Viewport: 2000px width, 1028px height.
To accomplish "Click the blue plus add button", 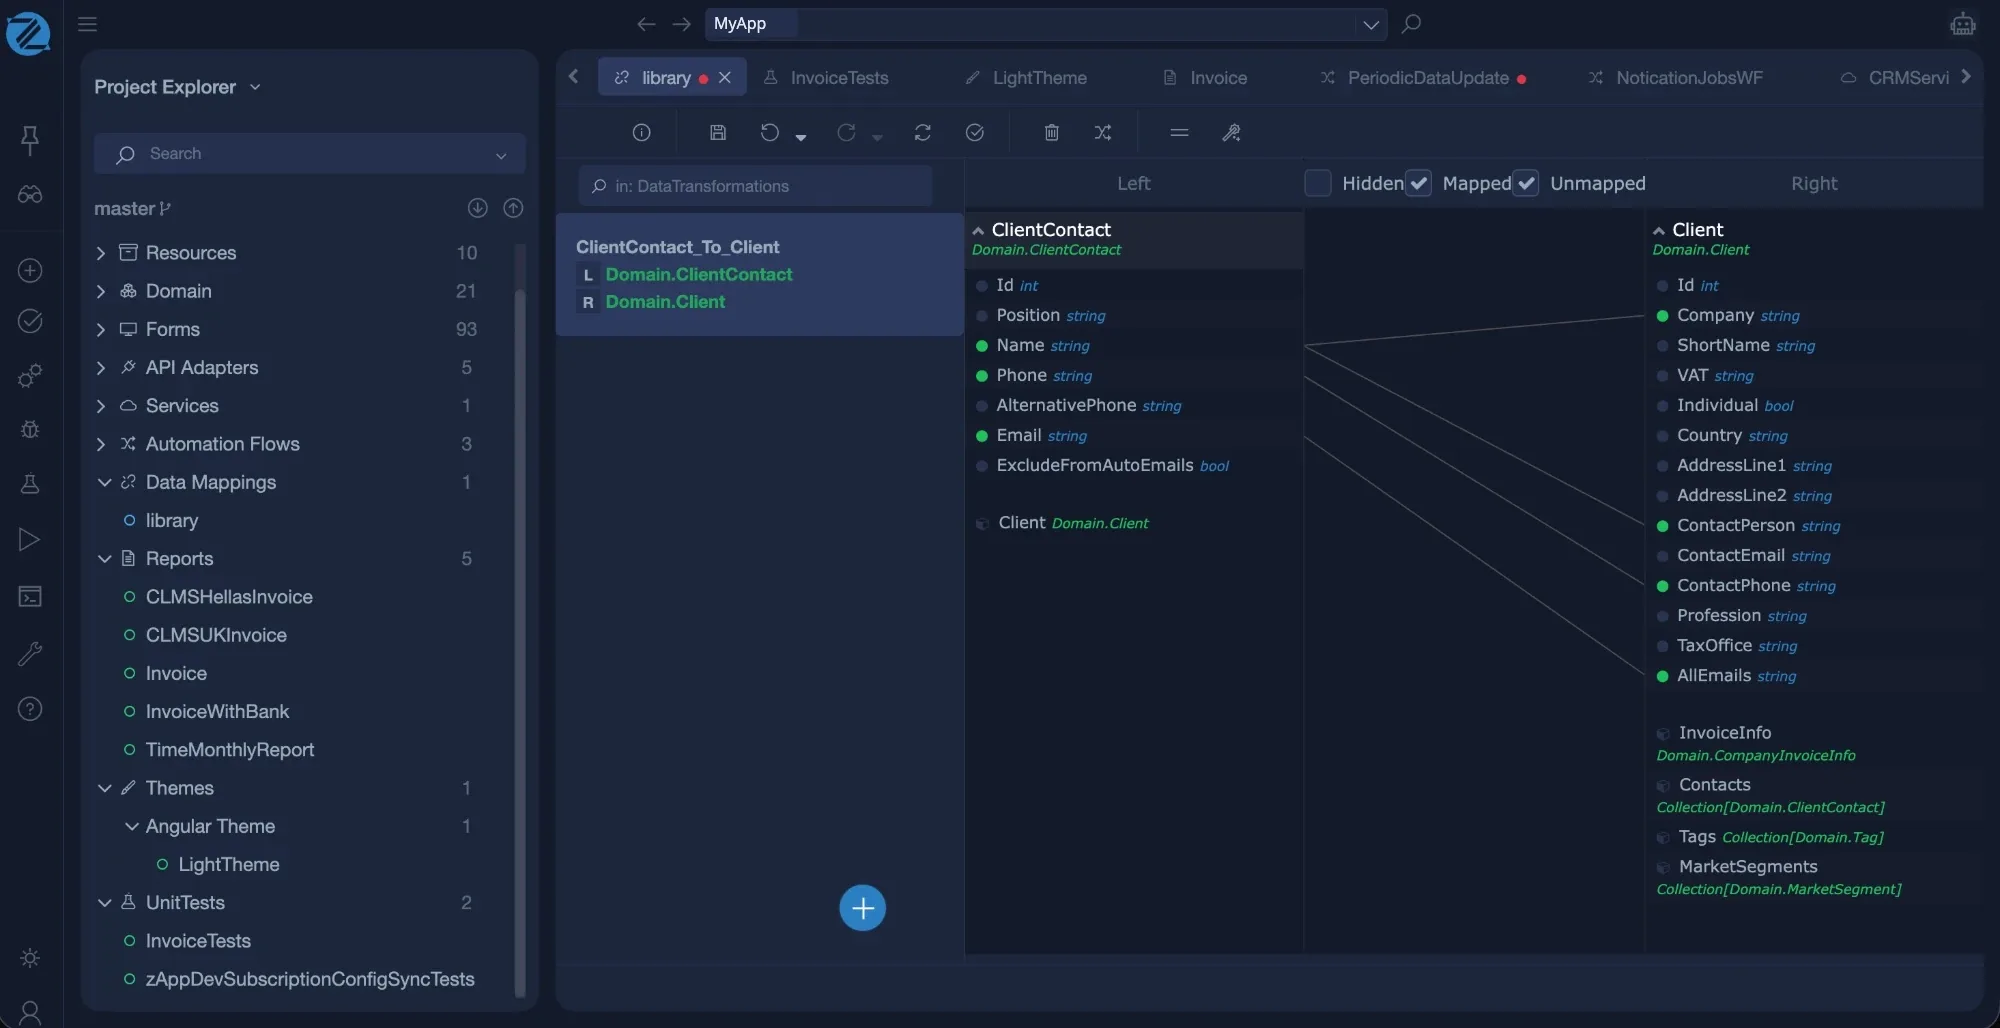I will [x=862, y=908].
